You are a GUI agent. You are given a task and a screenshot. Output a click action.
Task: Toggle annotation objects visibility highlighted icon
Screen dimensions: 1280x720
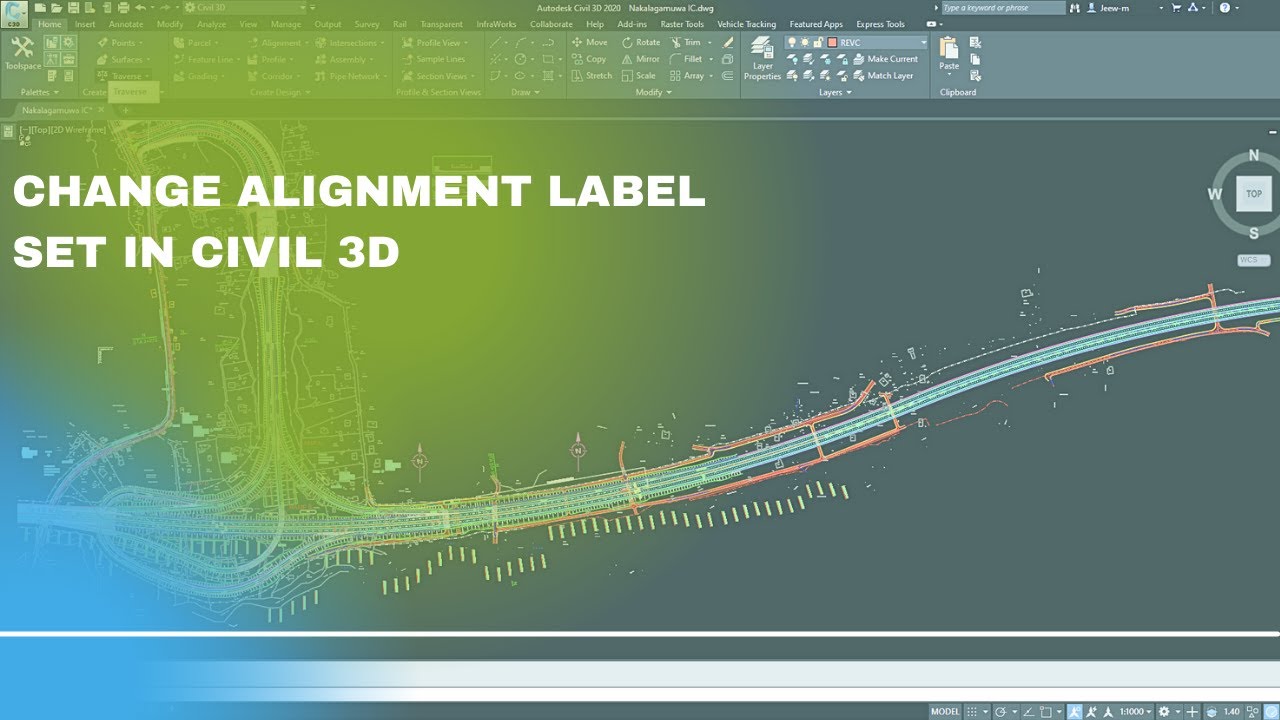[1074, 711]
